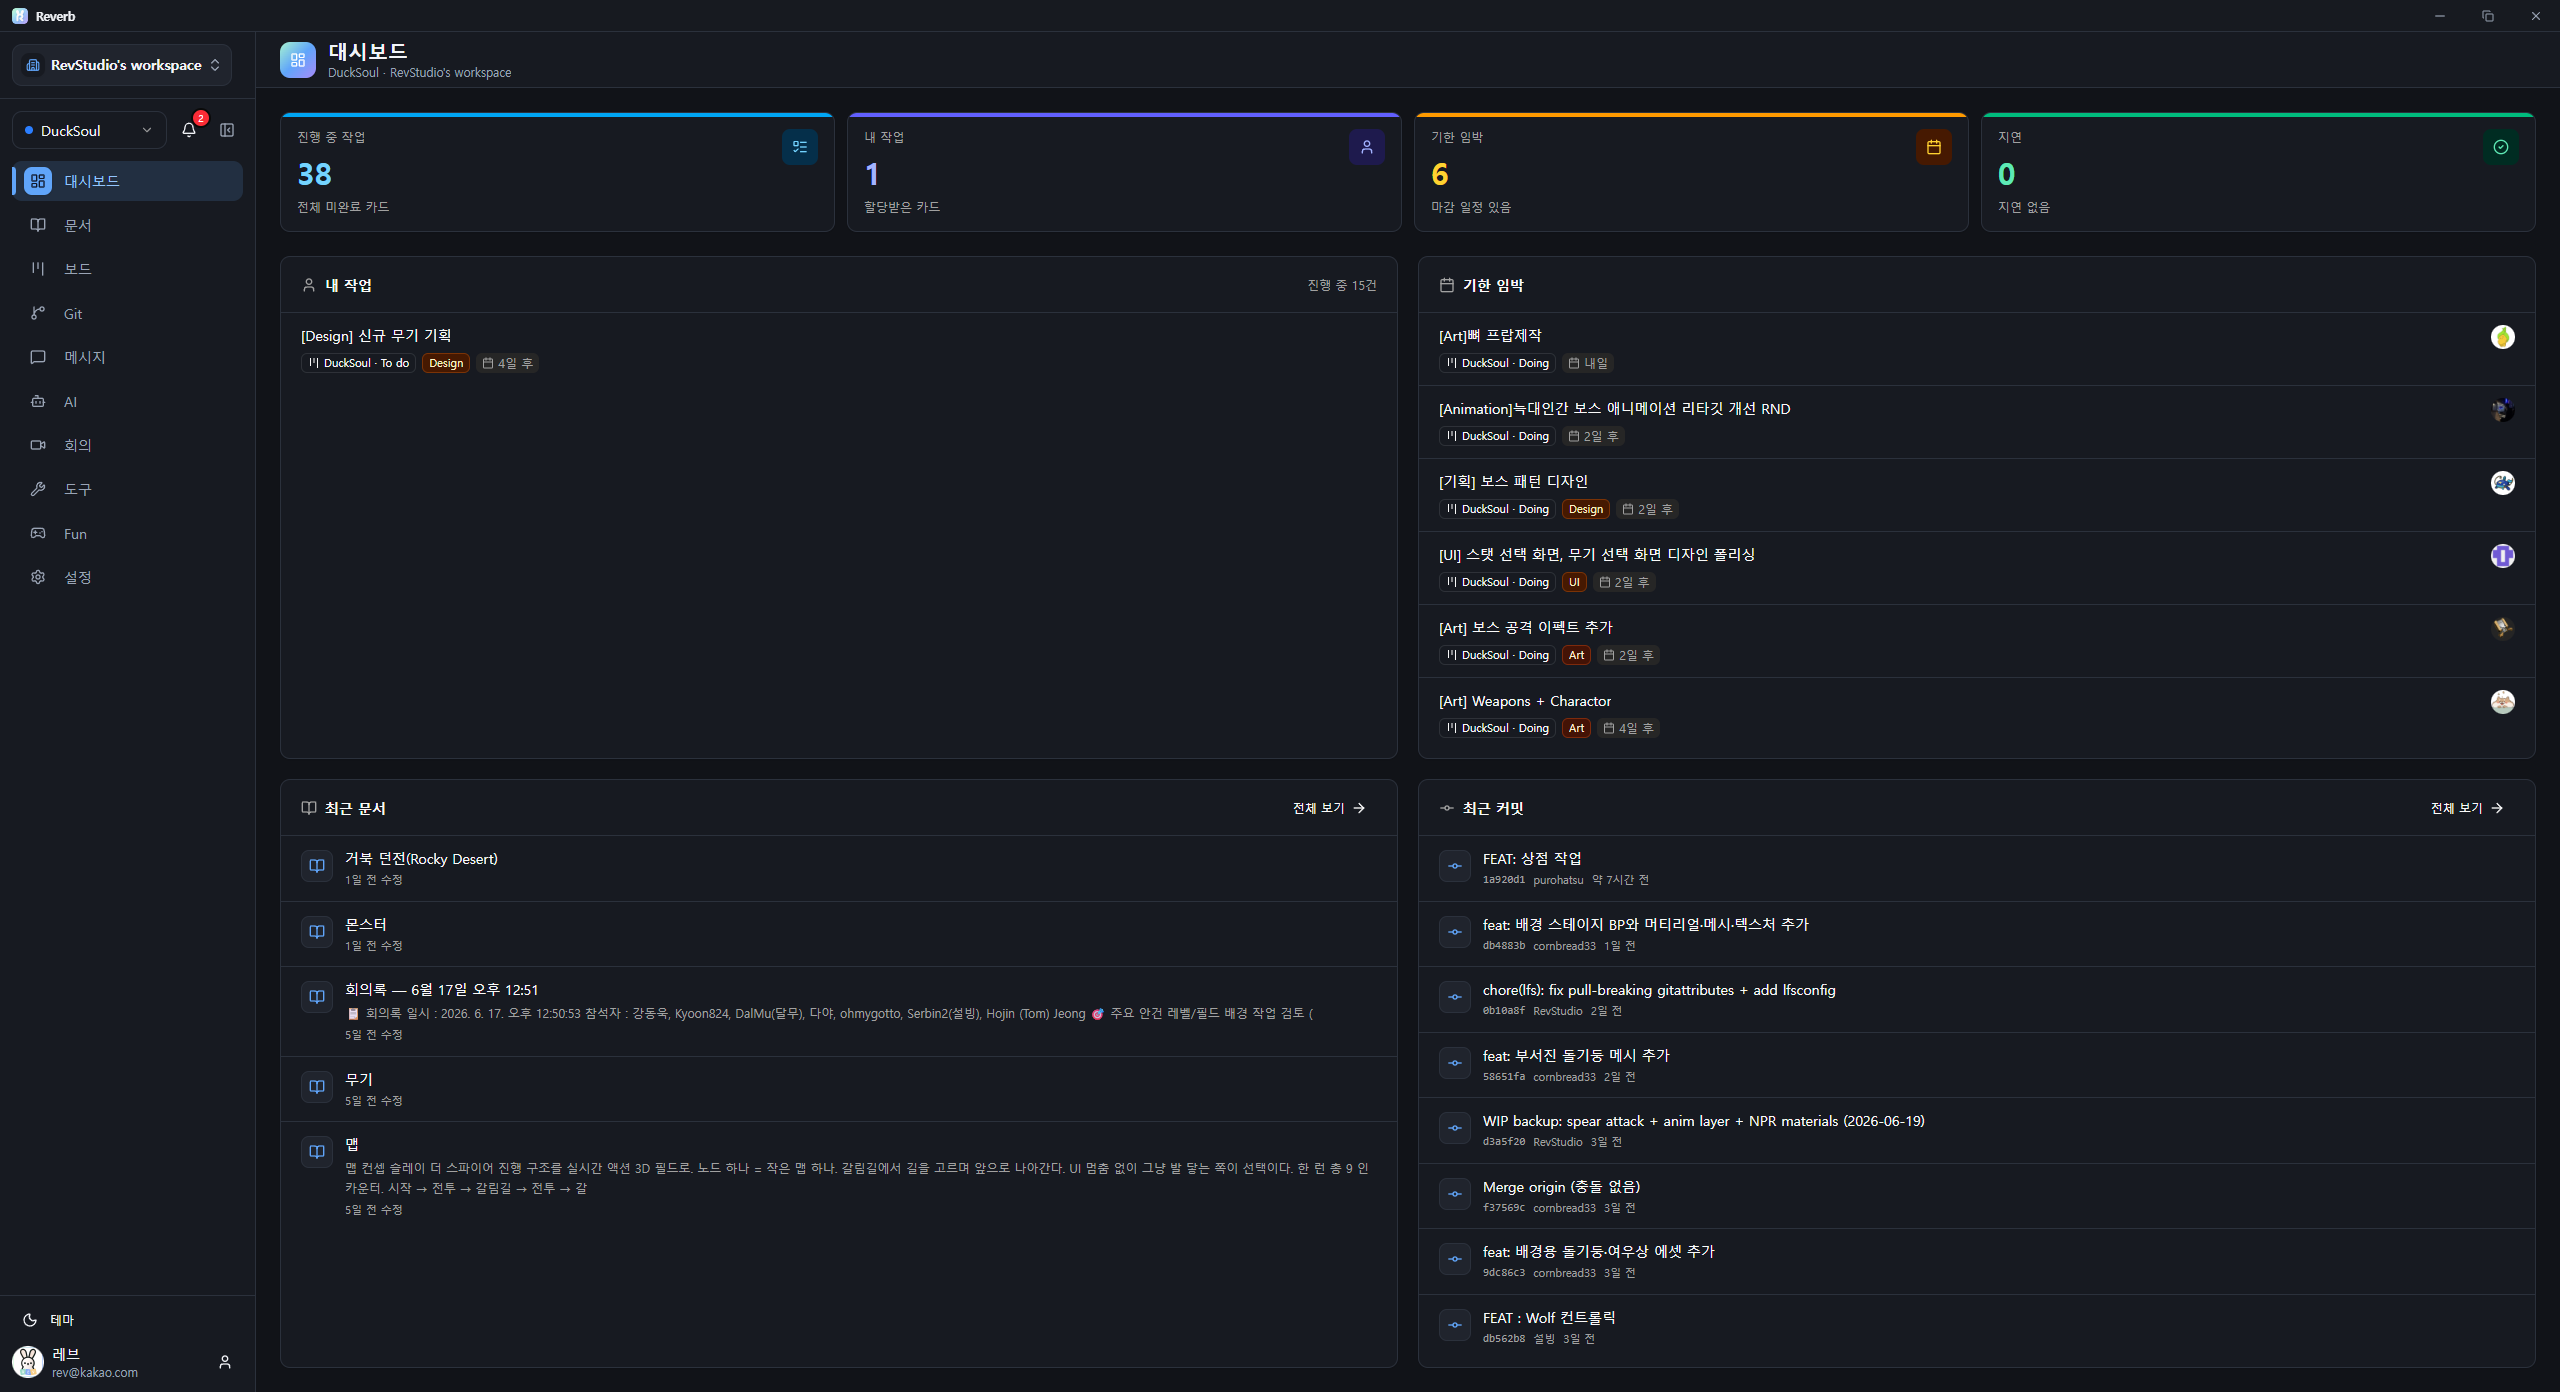Open the Fun gamepad icon

[x=38, y=533]
